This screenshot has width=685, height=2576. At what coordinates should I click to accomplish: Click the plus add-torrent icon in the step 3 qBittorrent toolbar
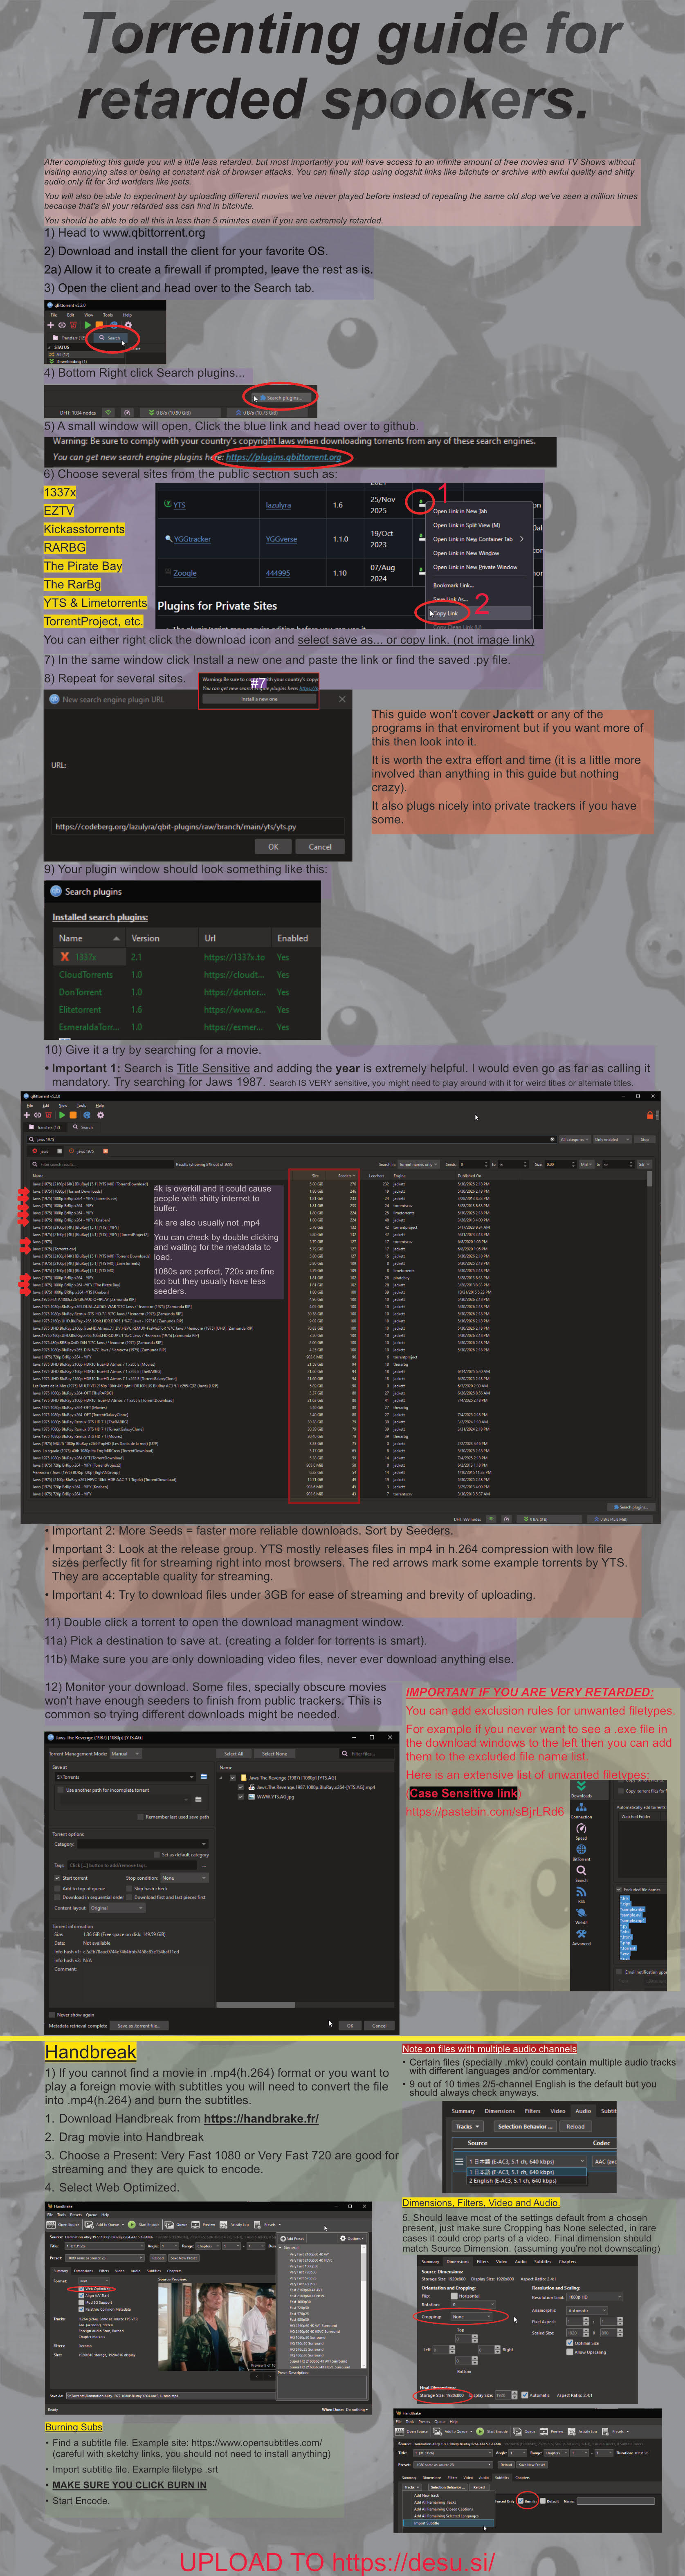tap(51, 325)
